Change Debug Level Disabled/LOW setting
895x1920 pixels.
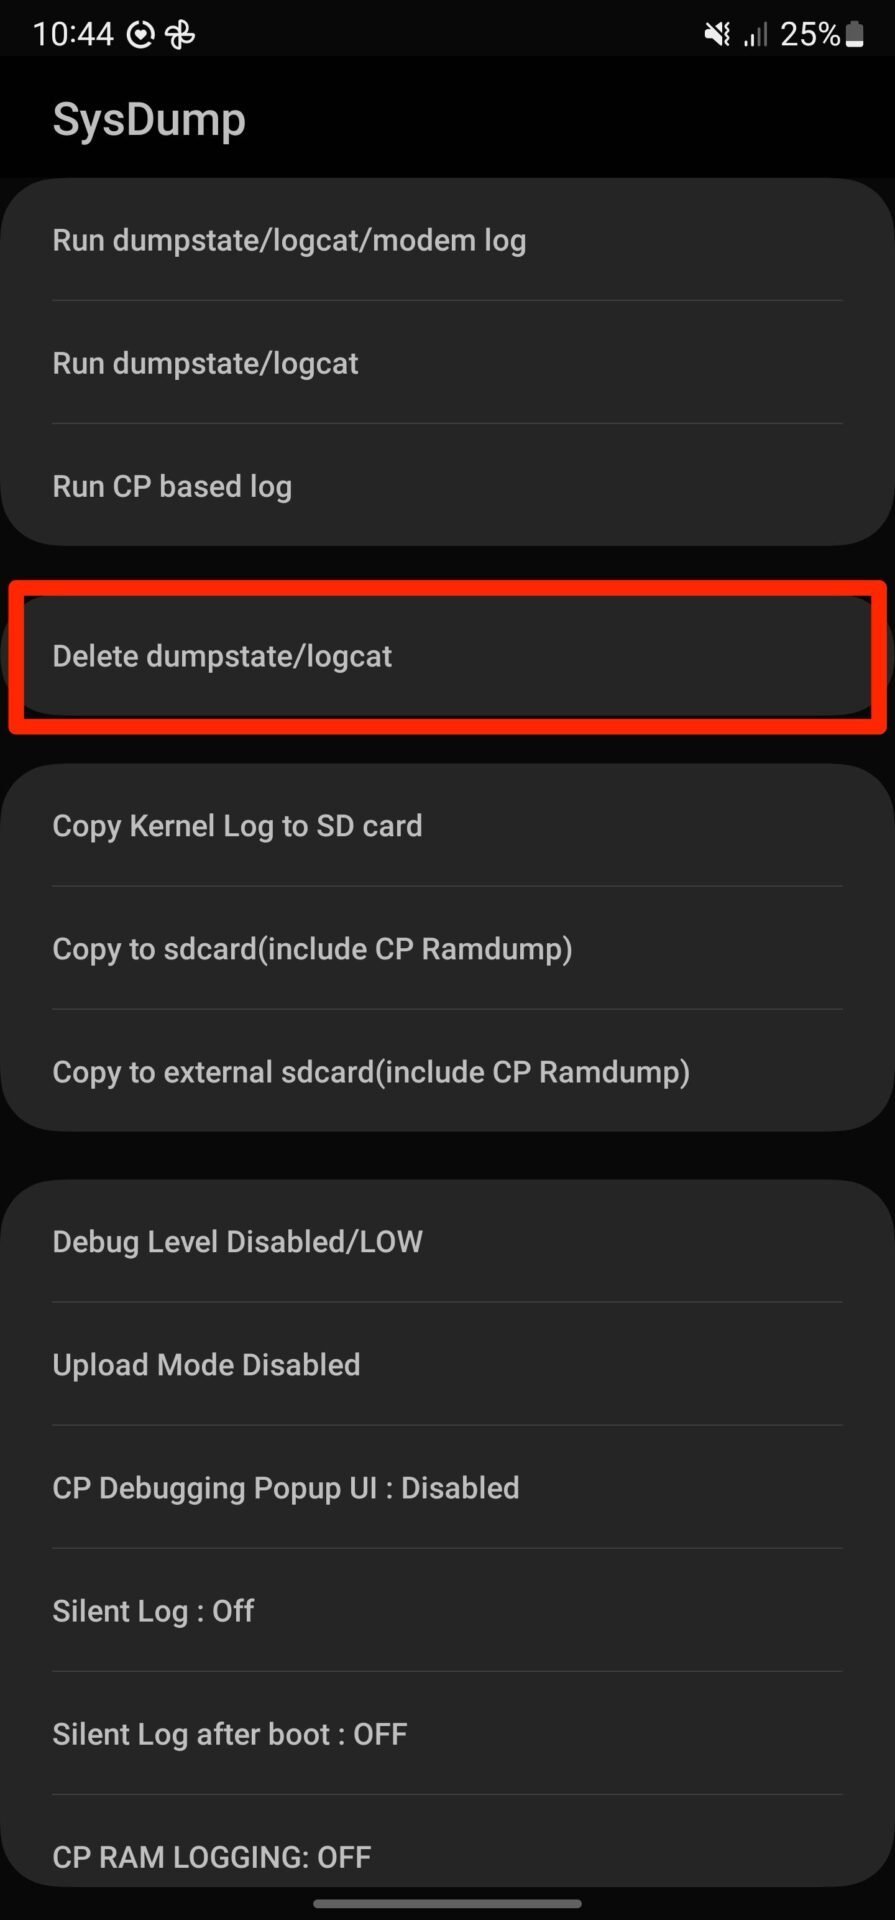(x=447, y=1242)
